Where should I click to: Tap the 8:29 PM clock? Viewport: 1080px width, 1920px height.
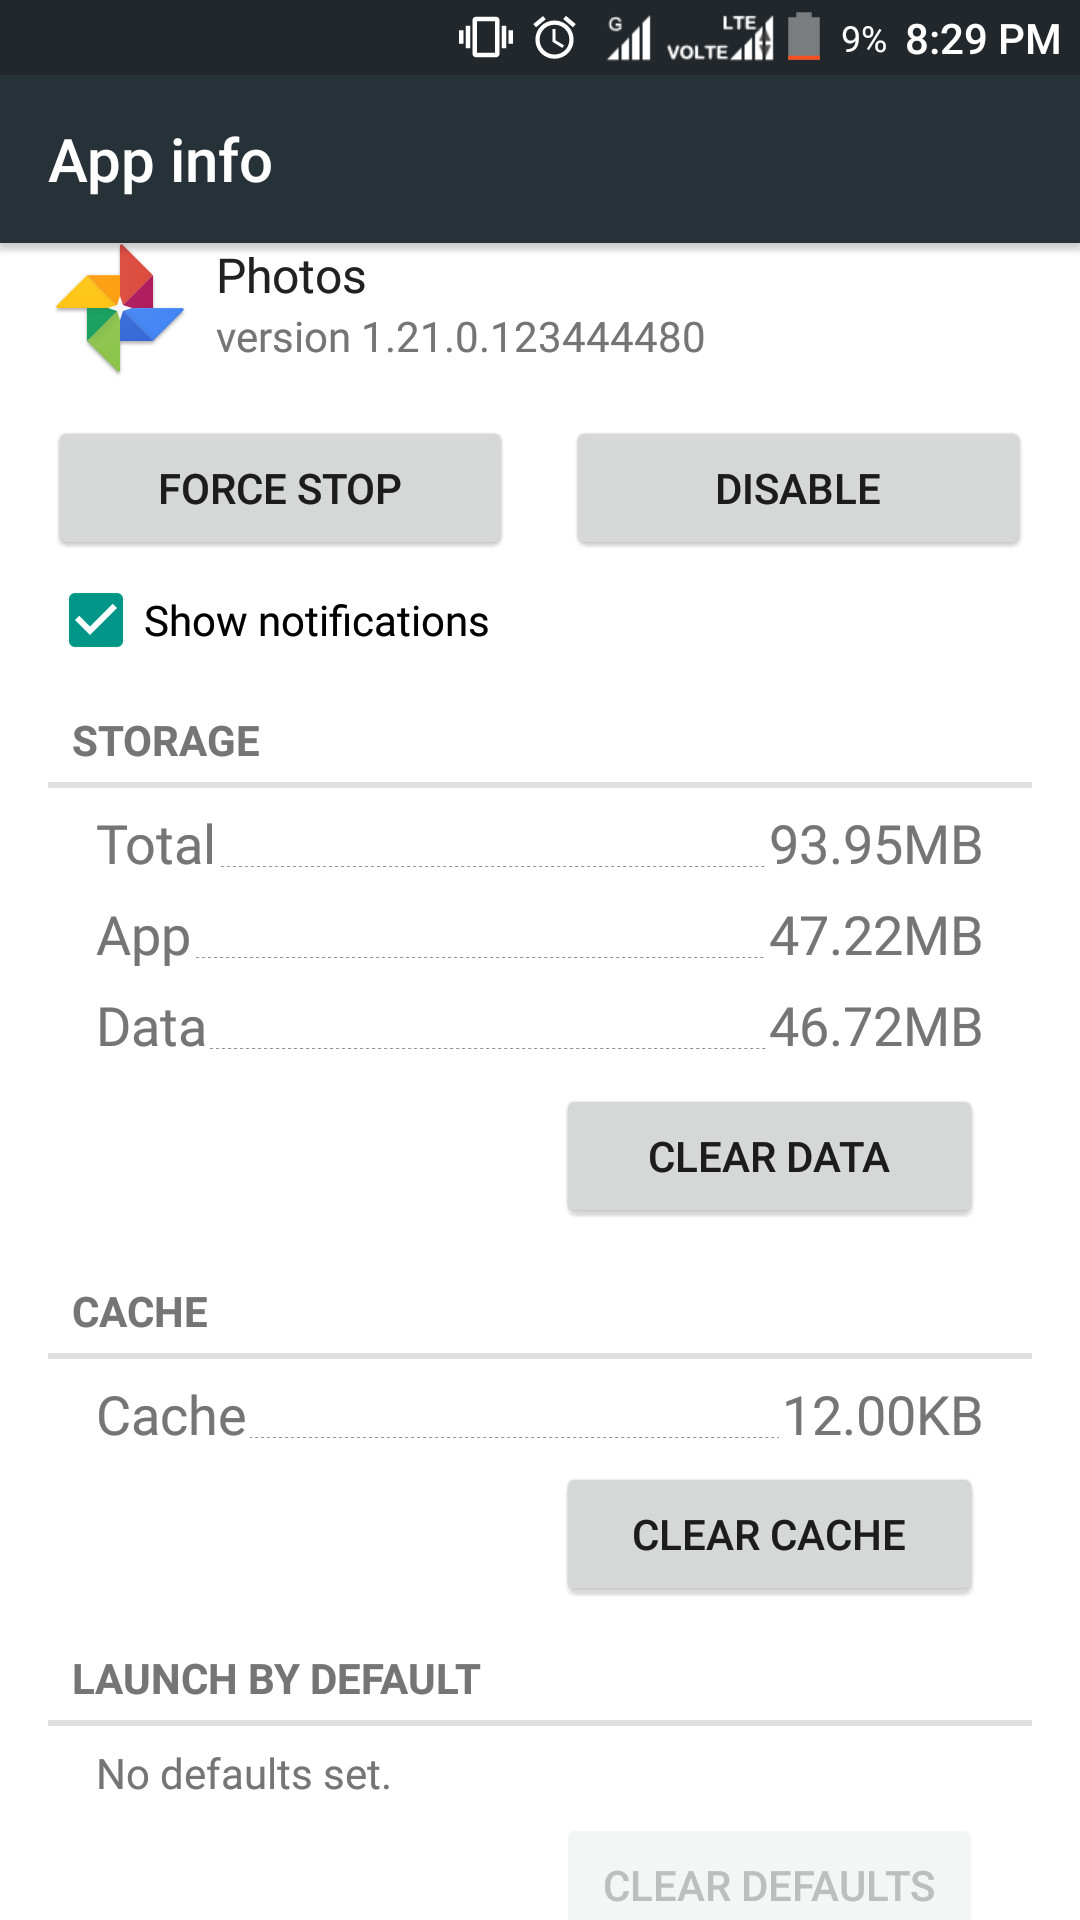[982, 40]
